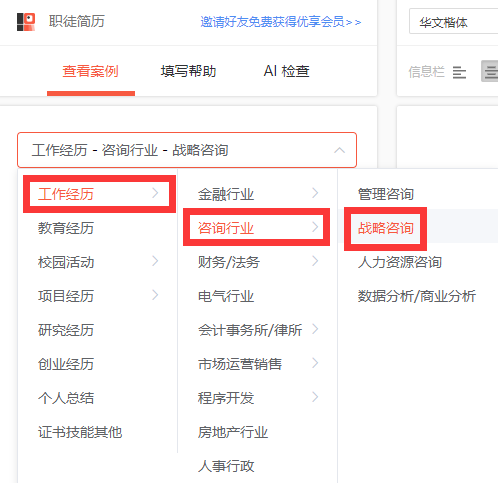
Task: Expand the 工作经历 chevron arrow
Action: (x=155, y=193)
